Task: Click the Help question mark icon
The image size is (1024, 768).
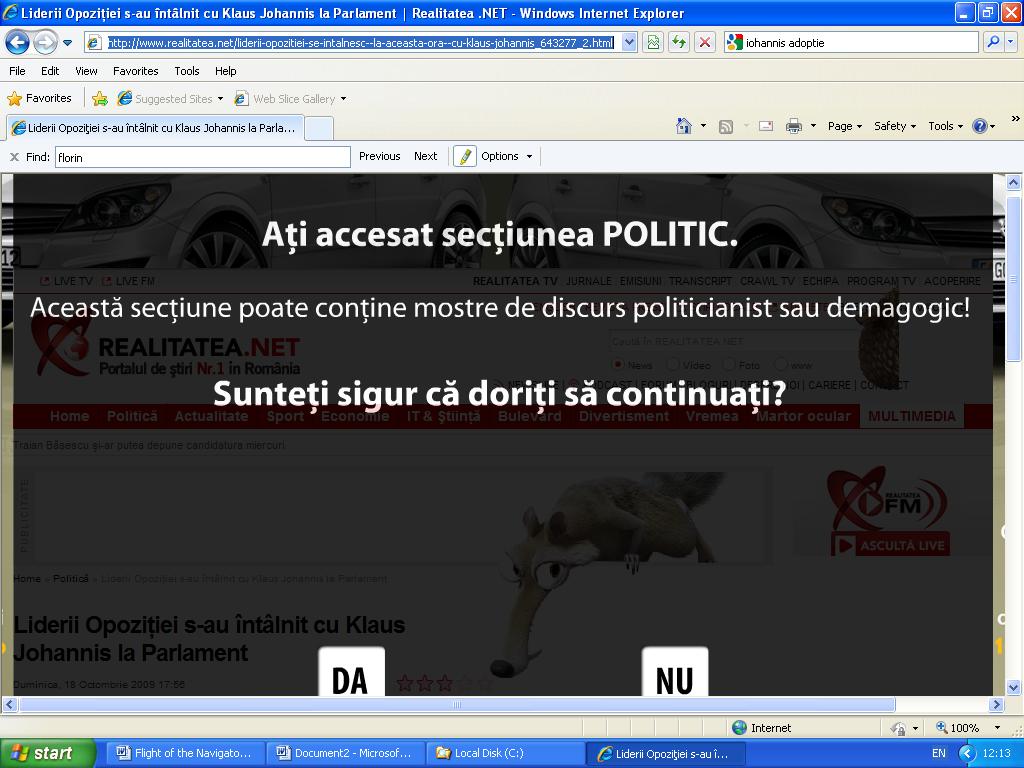Action: click(x=979, y=126)
